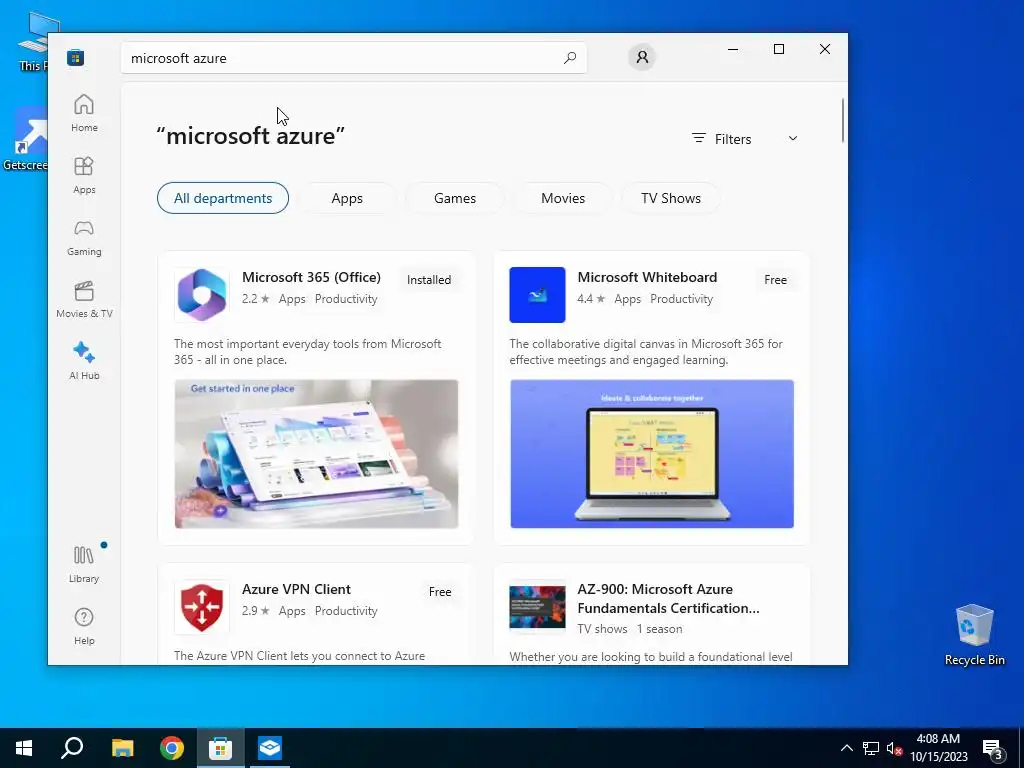Click the Free button for Azure VPN Client

tap(440, 592)
